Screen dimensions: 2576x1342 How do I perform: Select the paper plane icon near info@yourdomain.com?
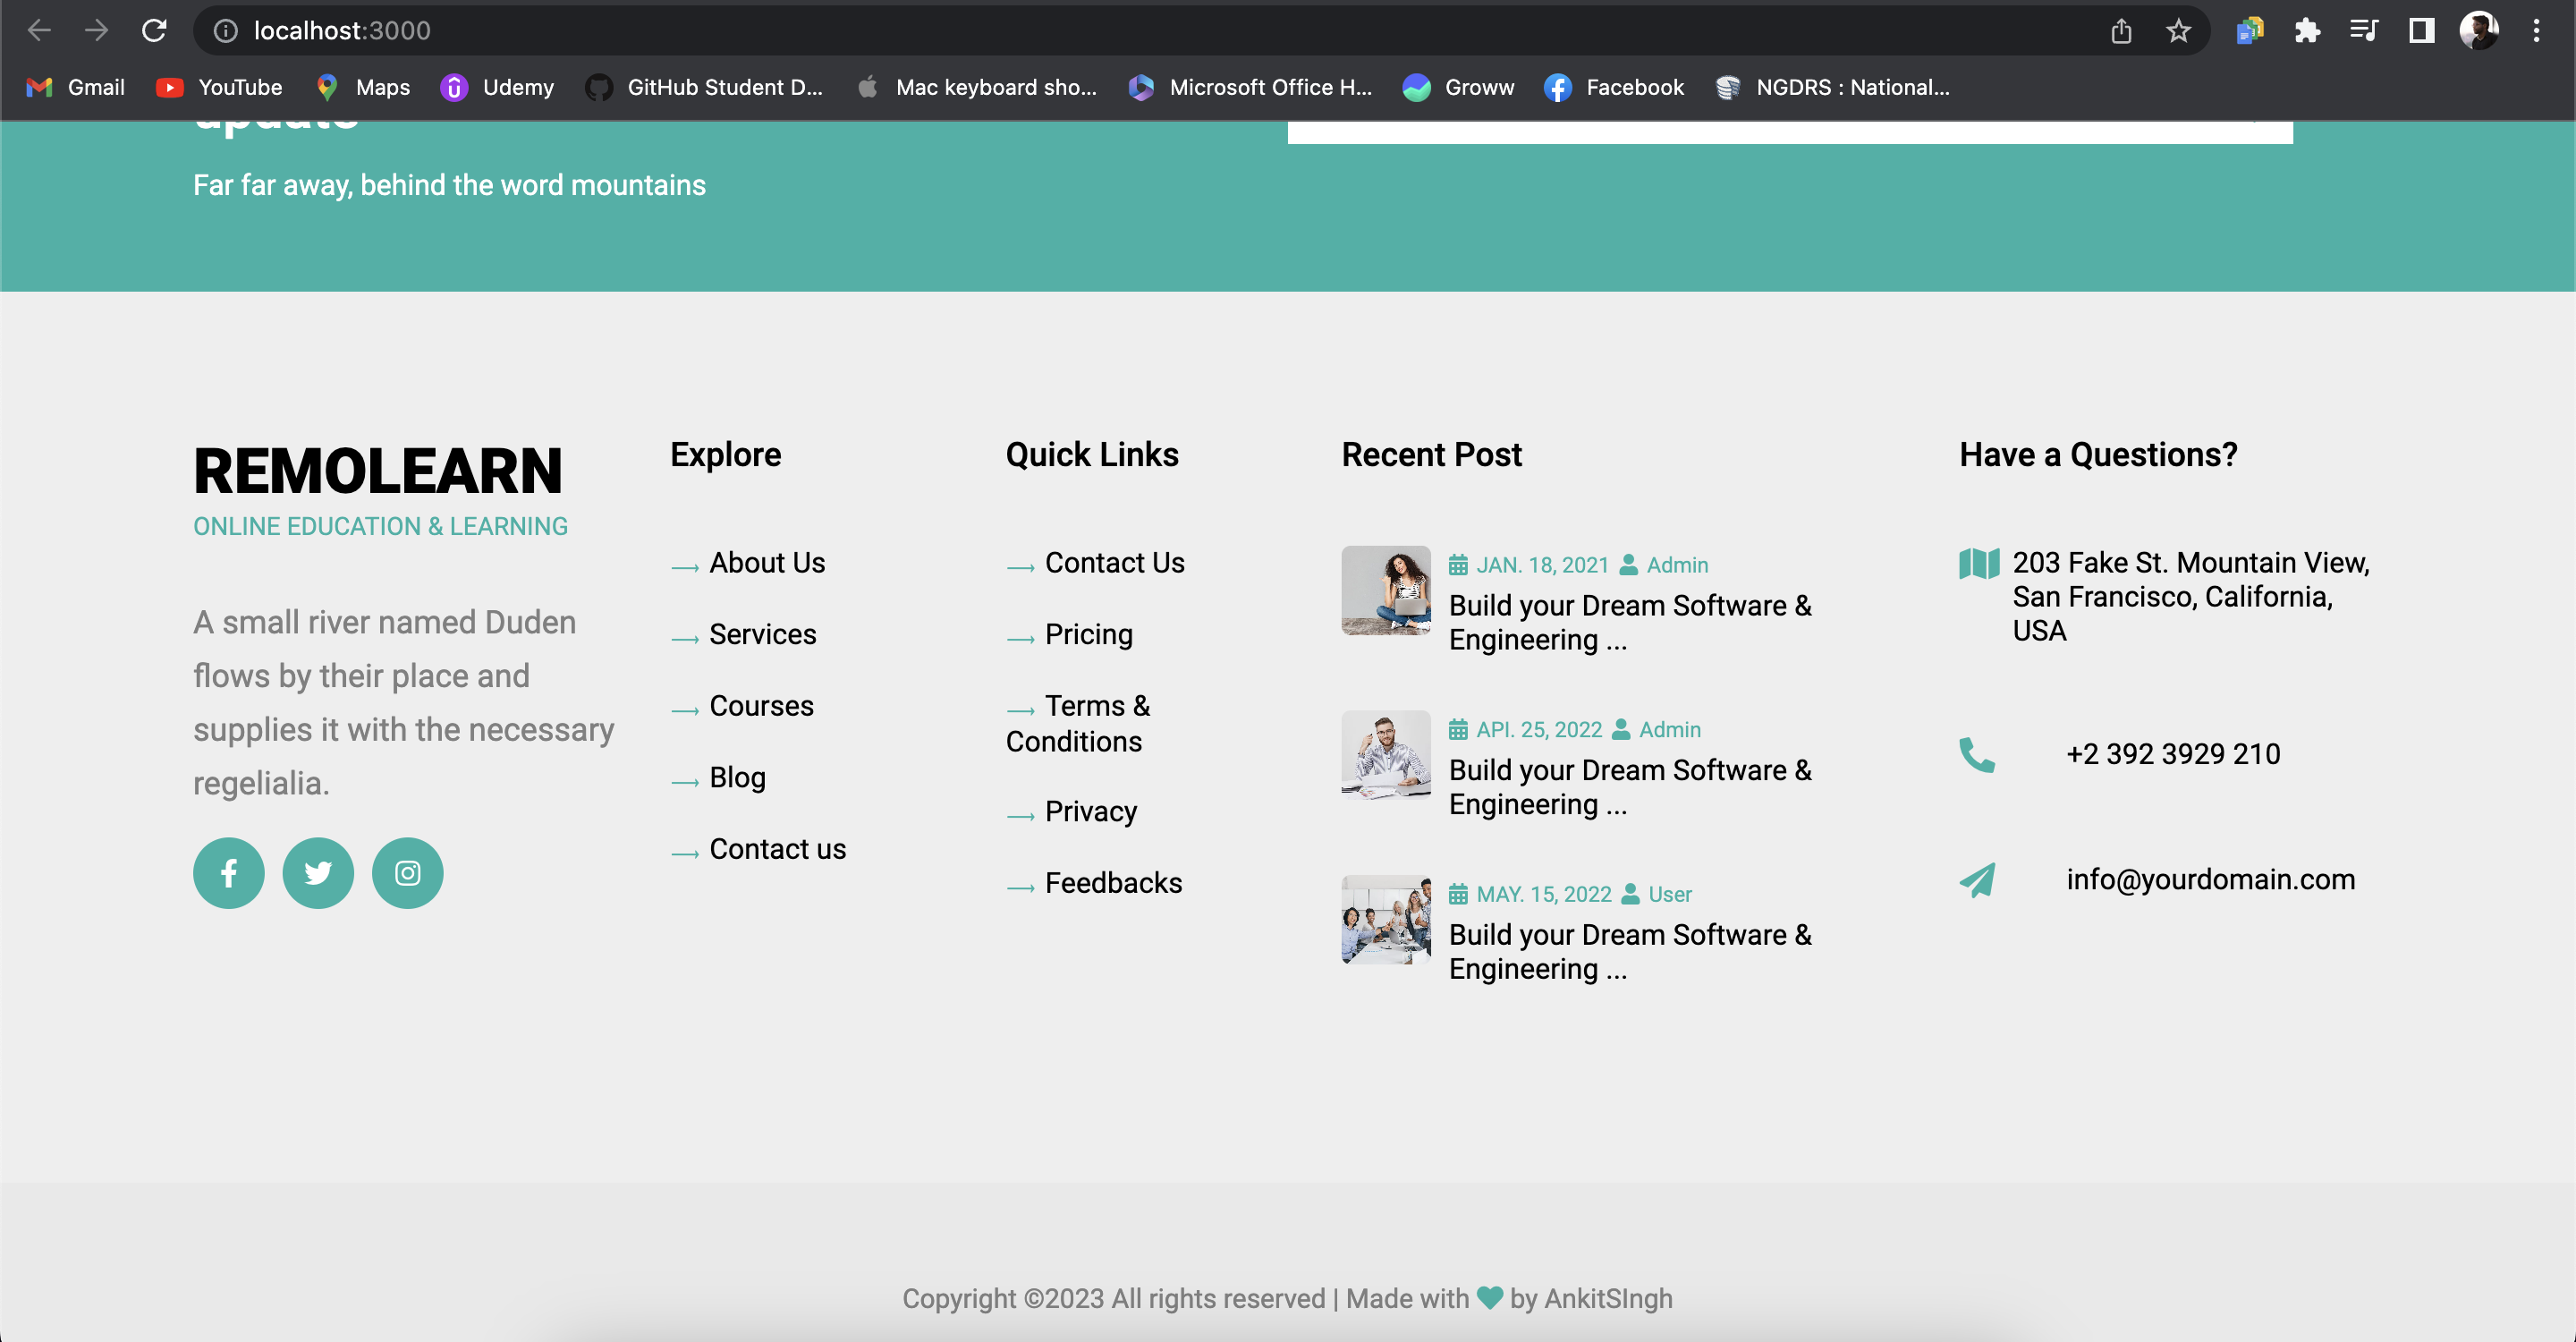coord(1977,880)
